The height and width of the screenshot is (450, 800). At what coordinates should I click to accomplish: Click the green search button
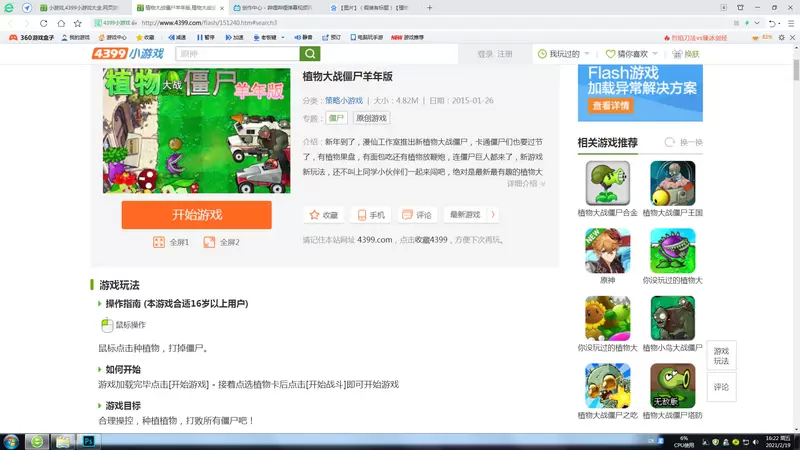[x=310, y=54]
